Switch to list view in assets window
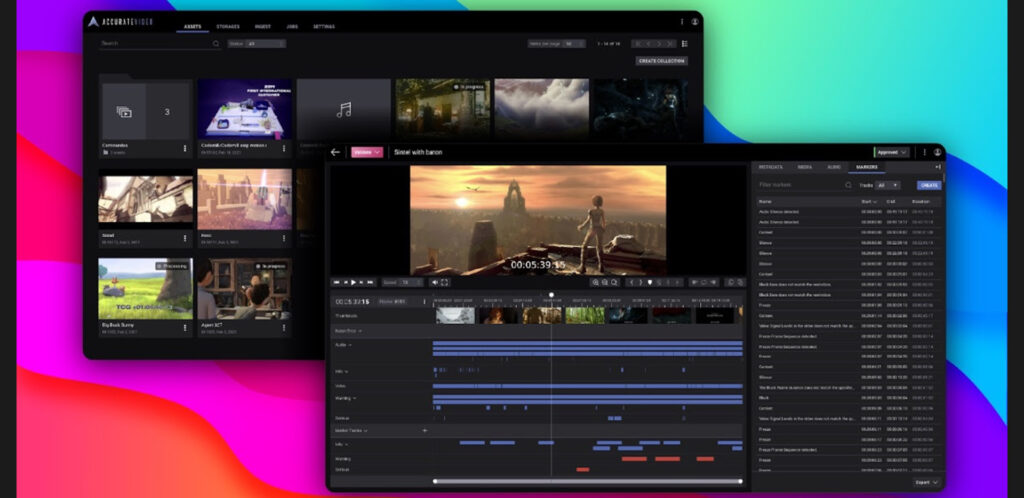The height and width of the screenshot is (498, 1024). pyautogui.click(x=684, y=44)
